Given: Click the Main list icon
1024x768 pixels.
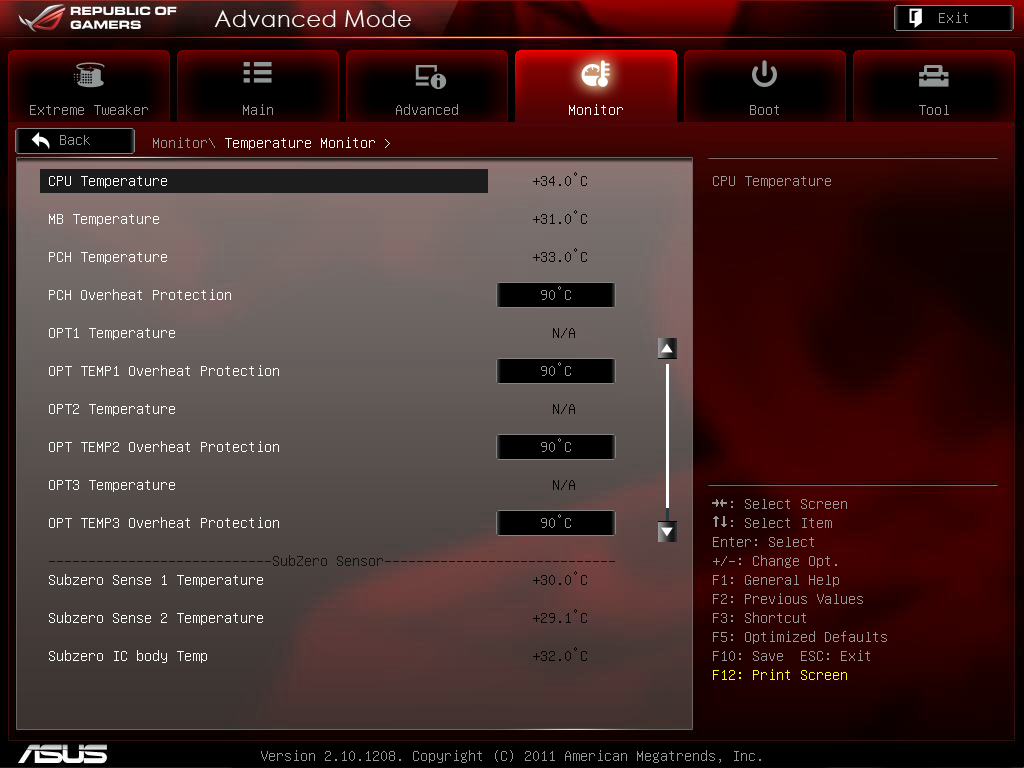Looking at the screenshot, I should pos(257,72).
